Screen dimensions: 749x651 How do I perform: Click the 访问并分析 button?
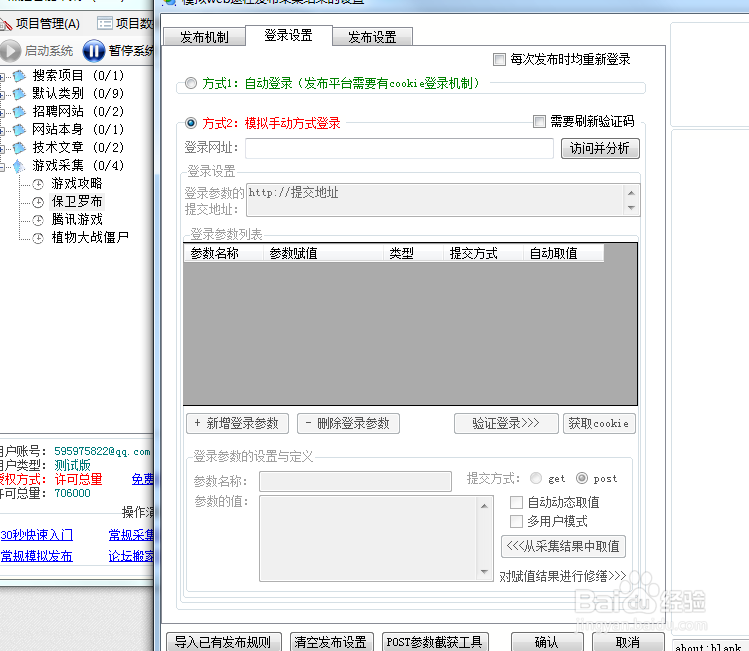(x=600, y=149)
